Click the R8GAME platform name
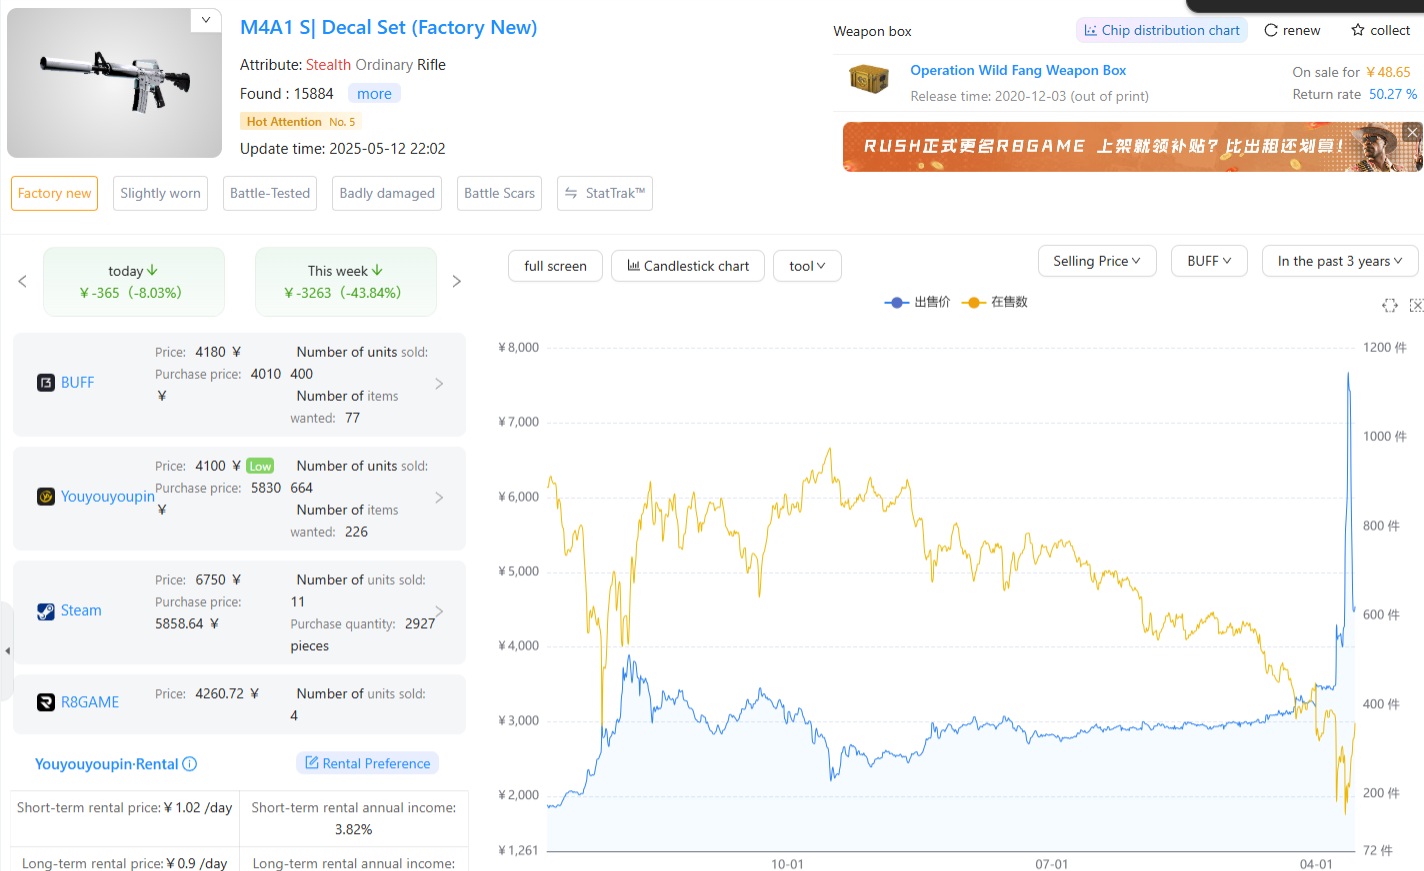This screenshot has width=1424, height=871. coord(90,703)
